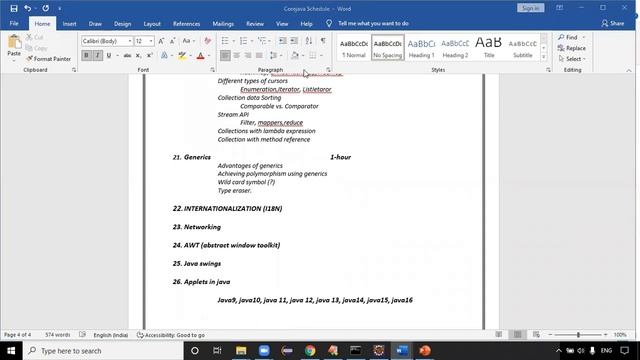
Task: Center align the text
Action: pos(236,55)
